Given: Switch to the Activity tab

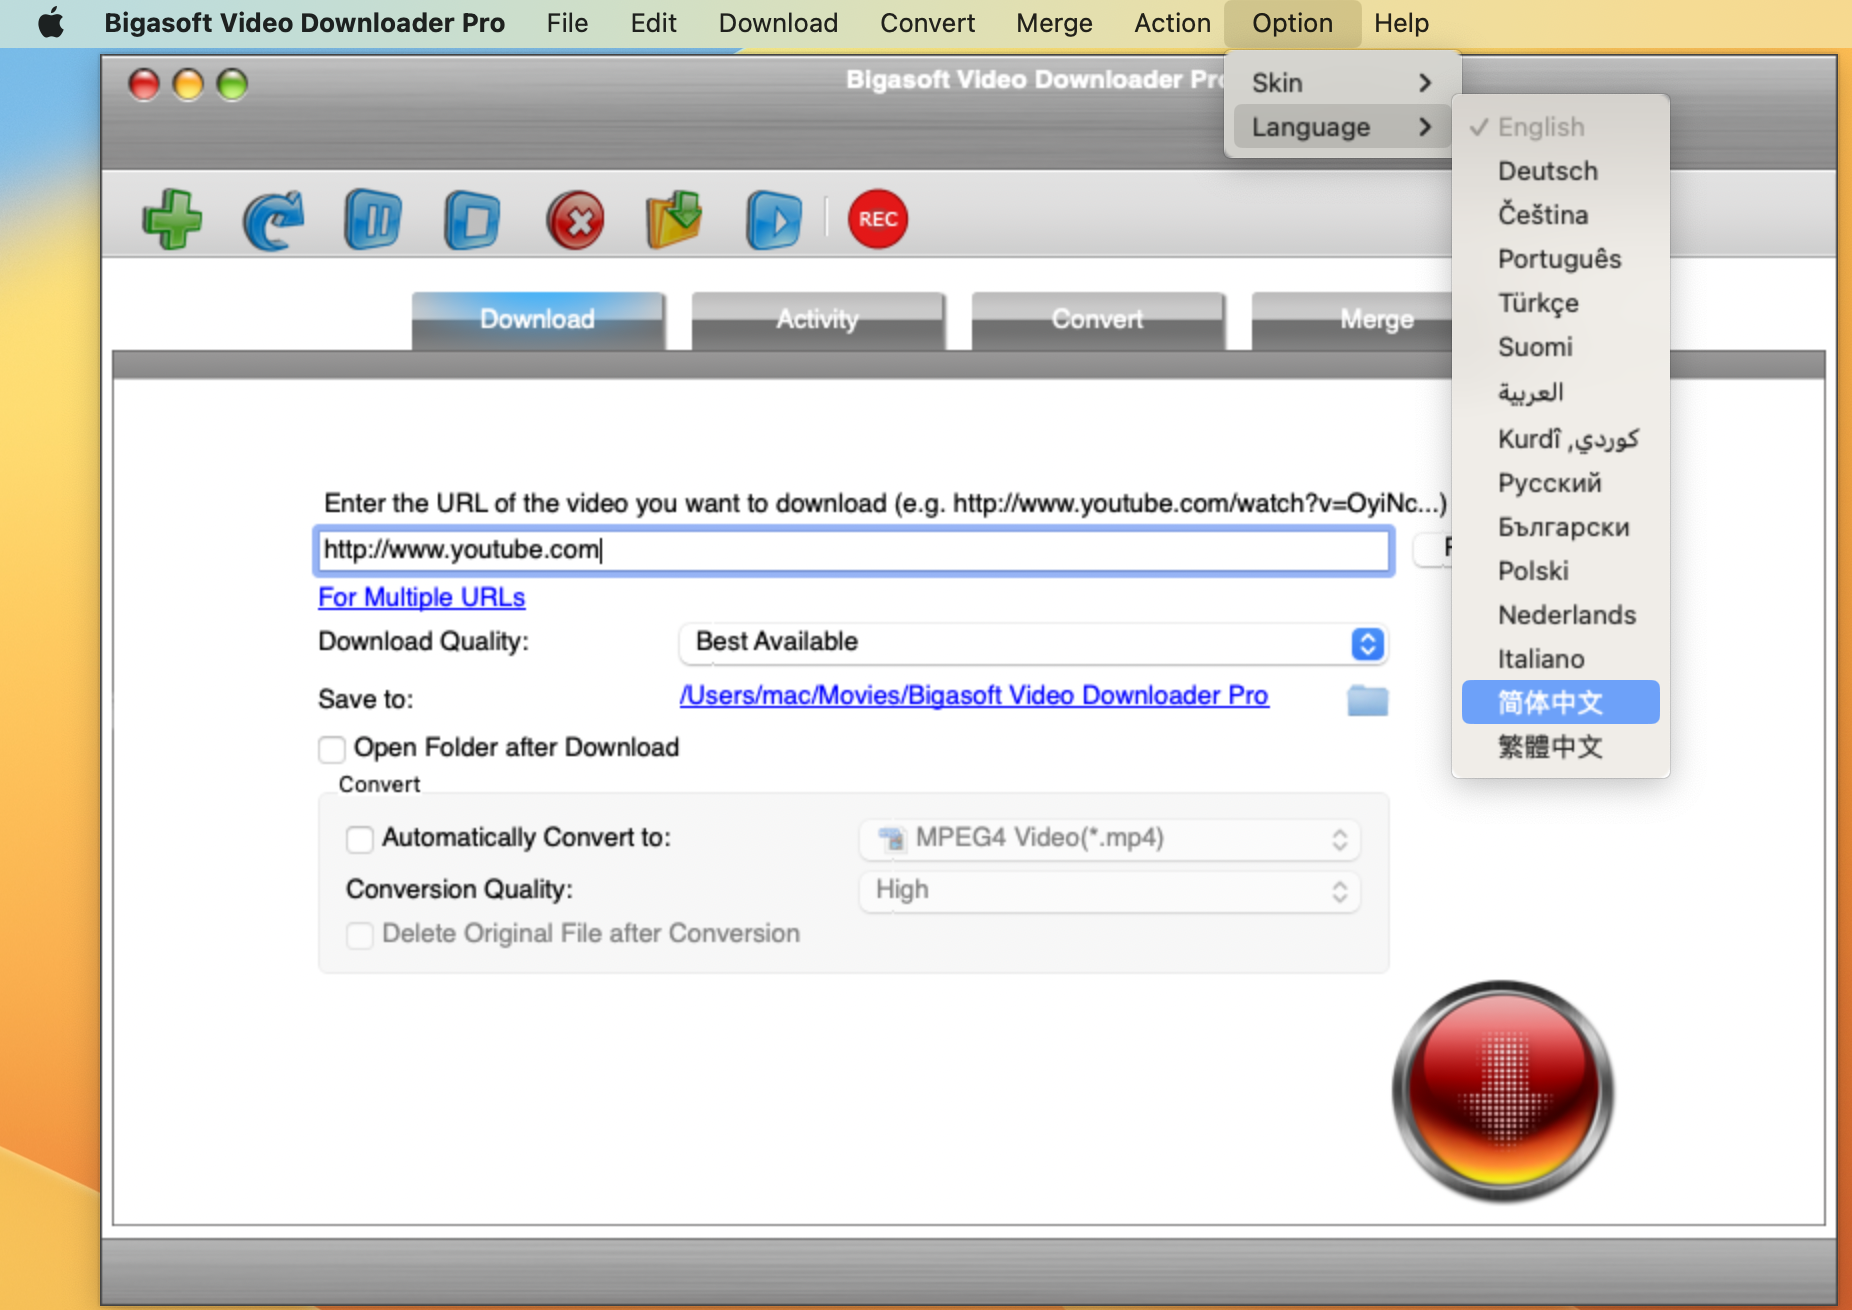Looking at the screenshot, I should (x=817, y=320).
